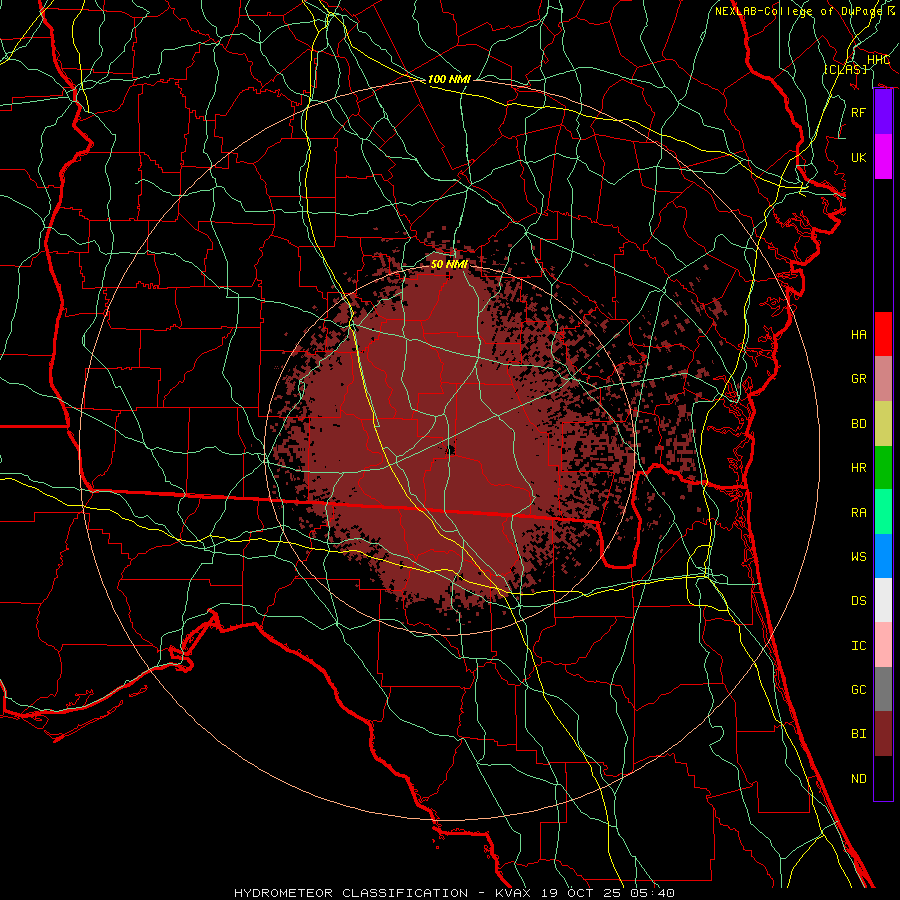The width and height of the screenshot is (900, 900).
Task: Click the "ND" legend label
Action: tap(859, 779)
